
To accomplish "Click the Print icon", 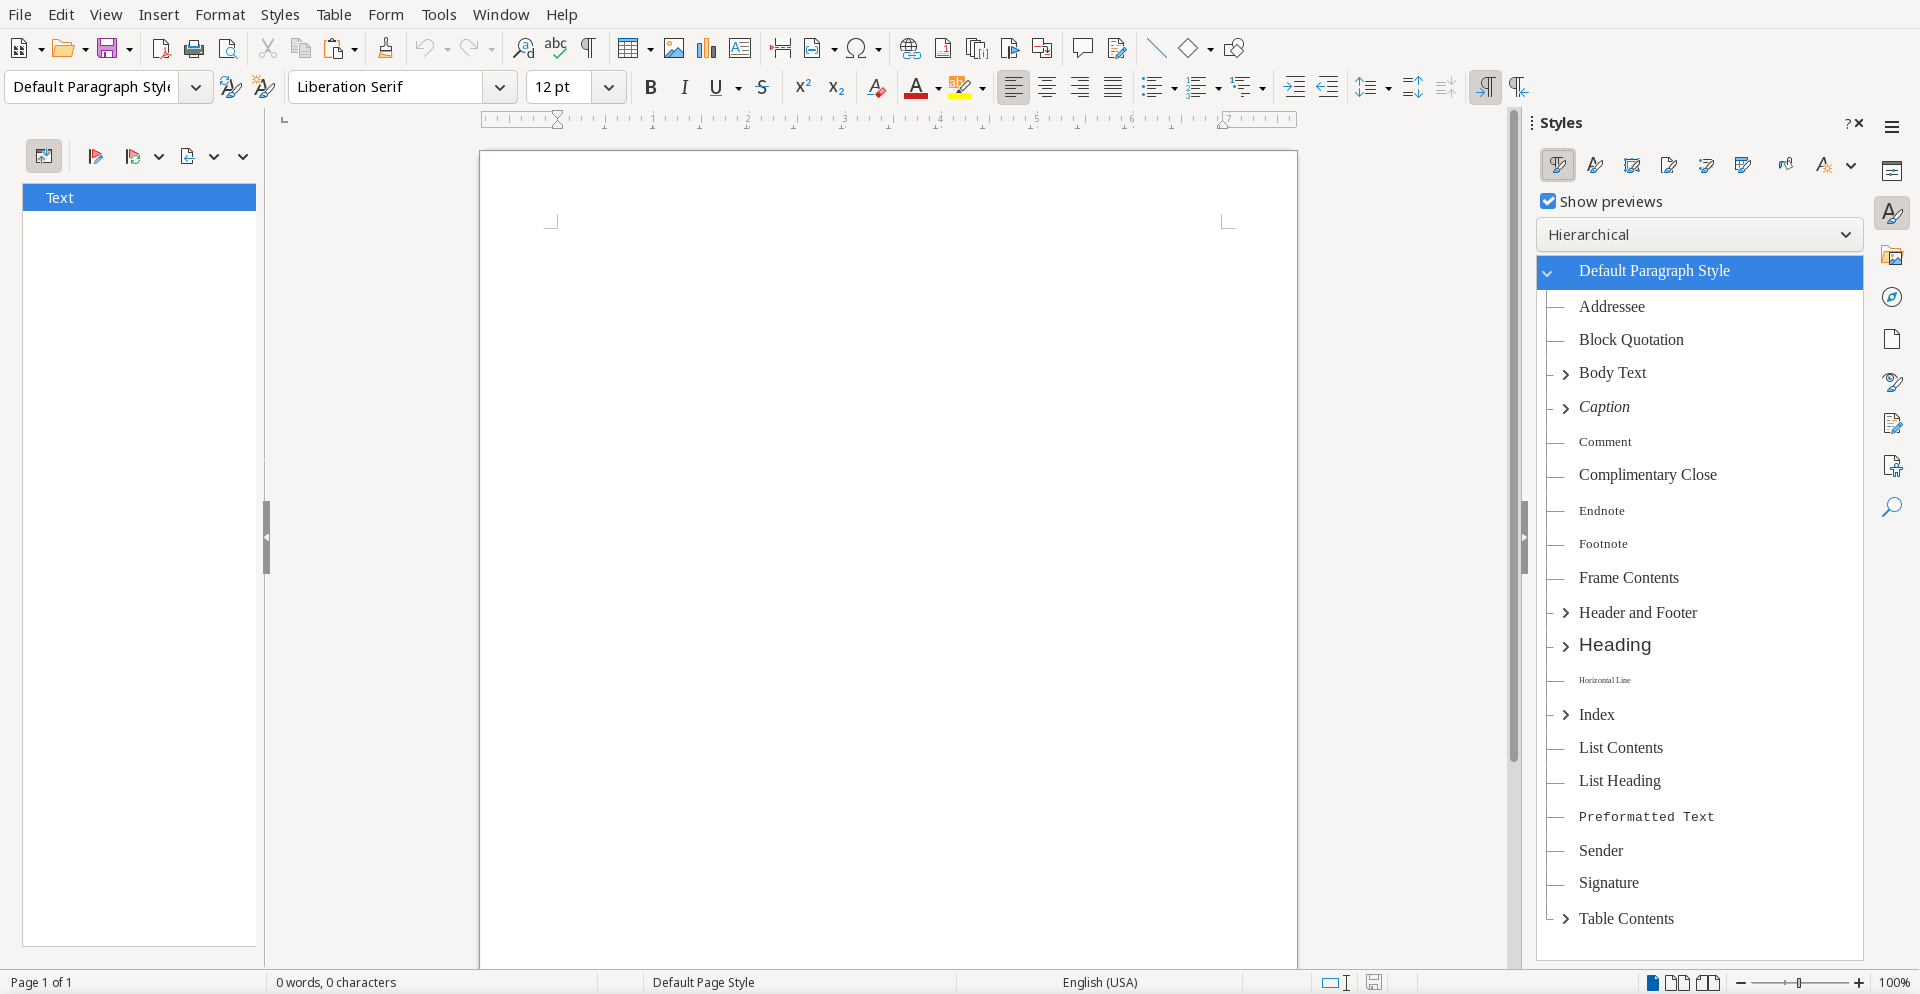I will click(194, 48).
